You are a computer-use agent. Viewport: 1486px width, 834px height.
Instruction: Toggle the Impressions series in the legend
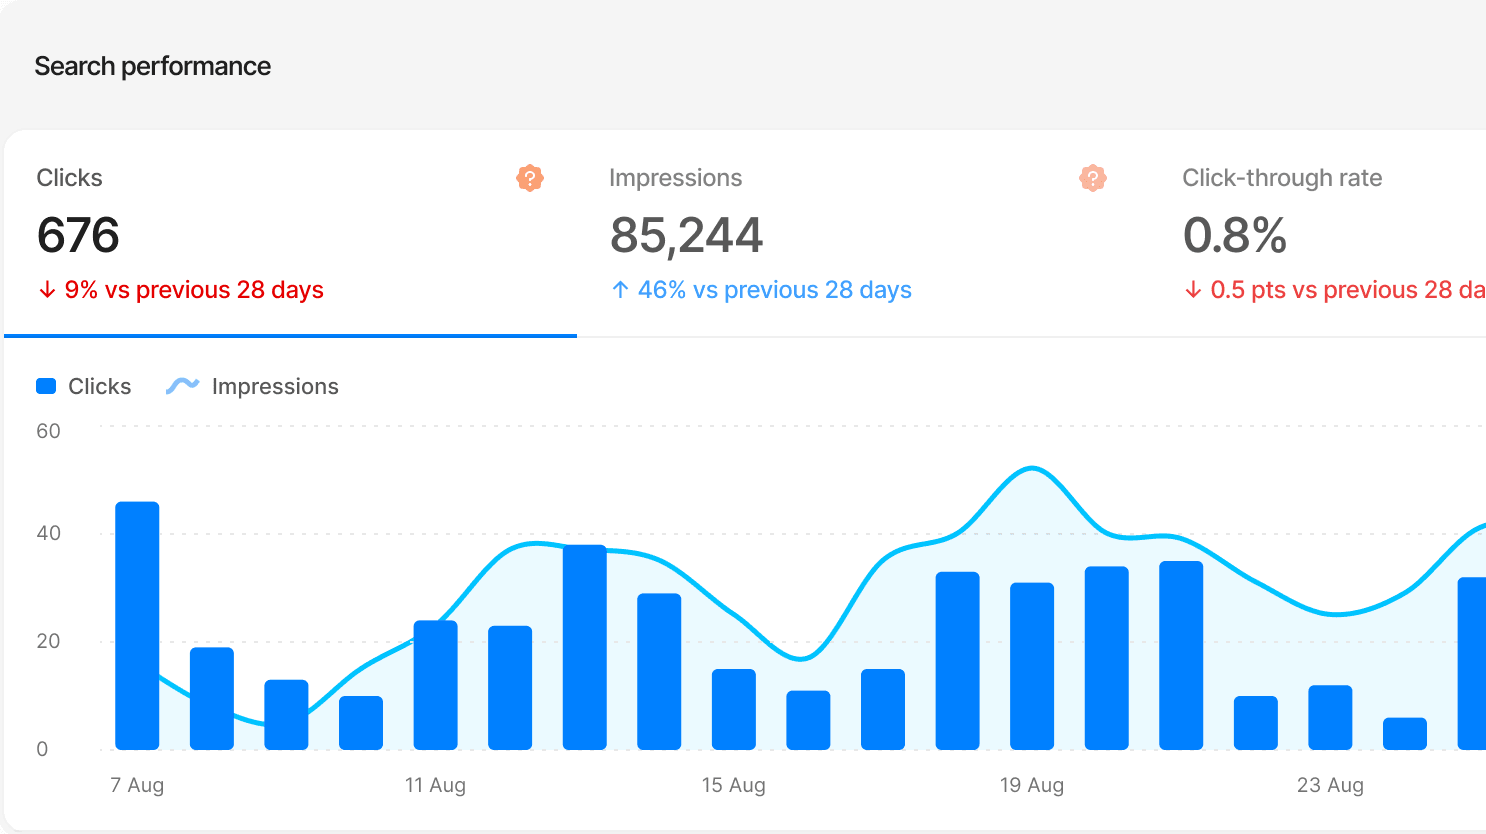click(252, 387)
